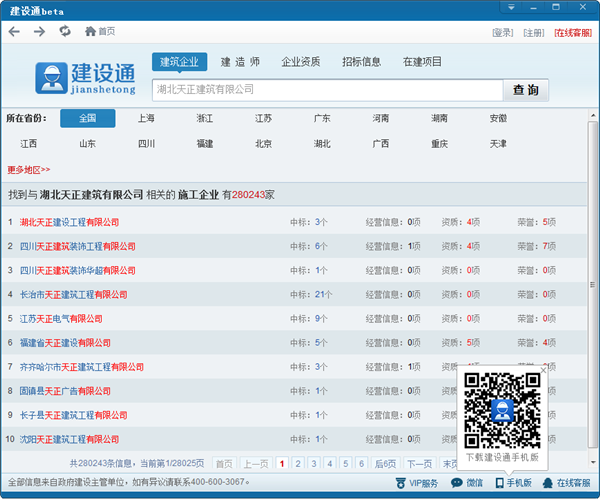This screenshot has width=600, height=499.
Task: Close the QR code popup
Action: point(544,371)
